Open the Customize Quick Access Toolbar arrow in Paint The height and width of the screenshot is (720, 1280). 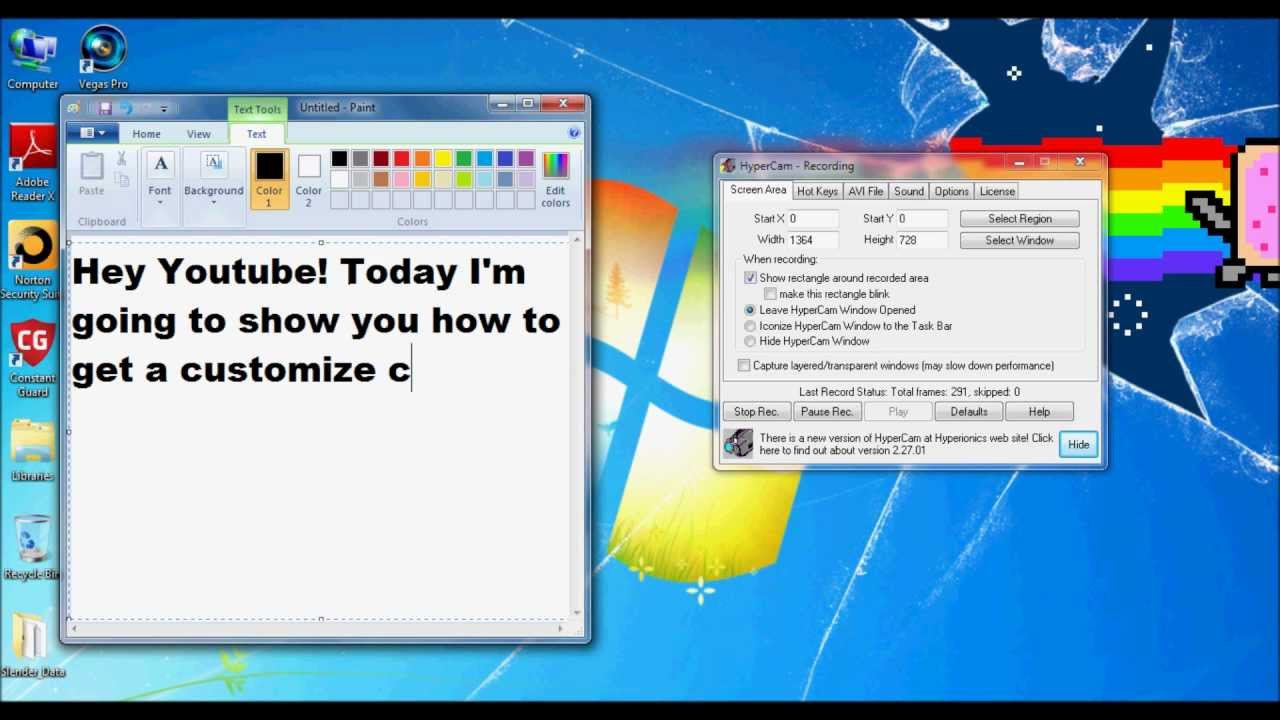tap(164, 108)
